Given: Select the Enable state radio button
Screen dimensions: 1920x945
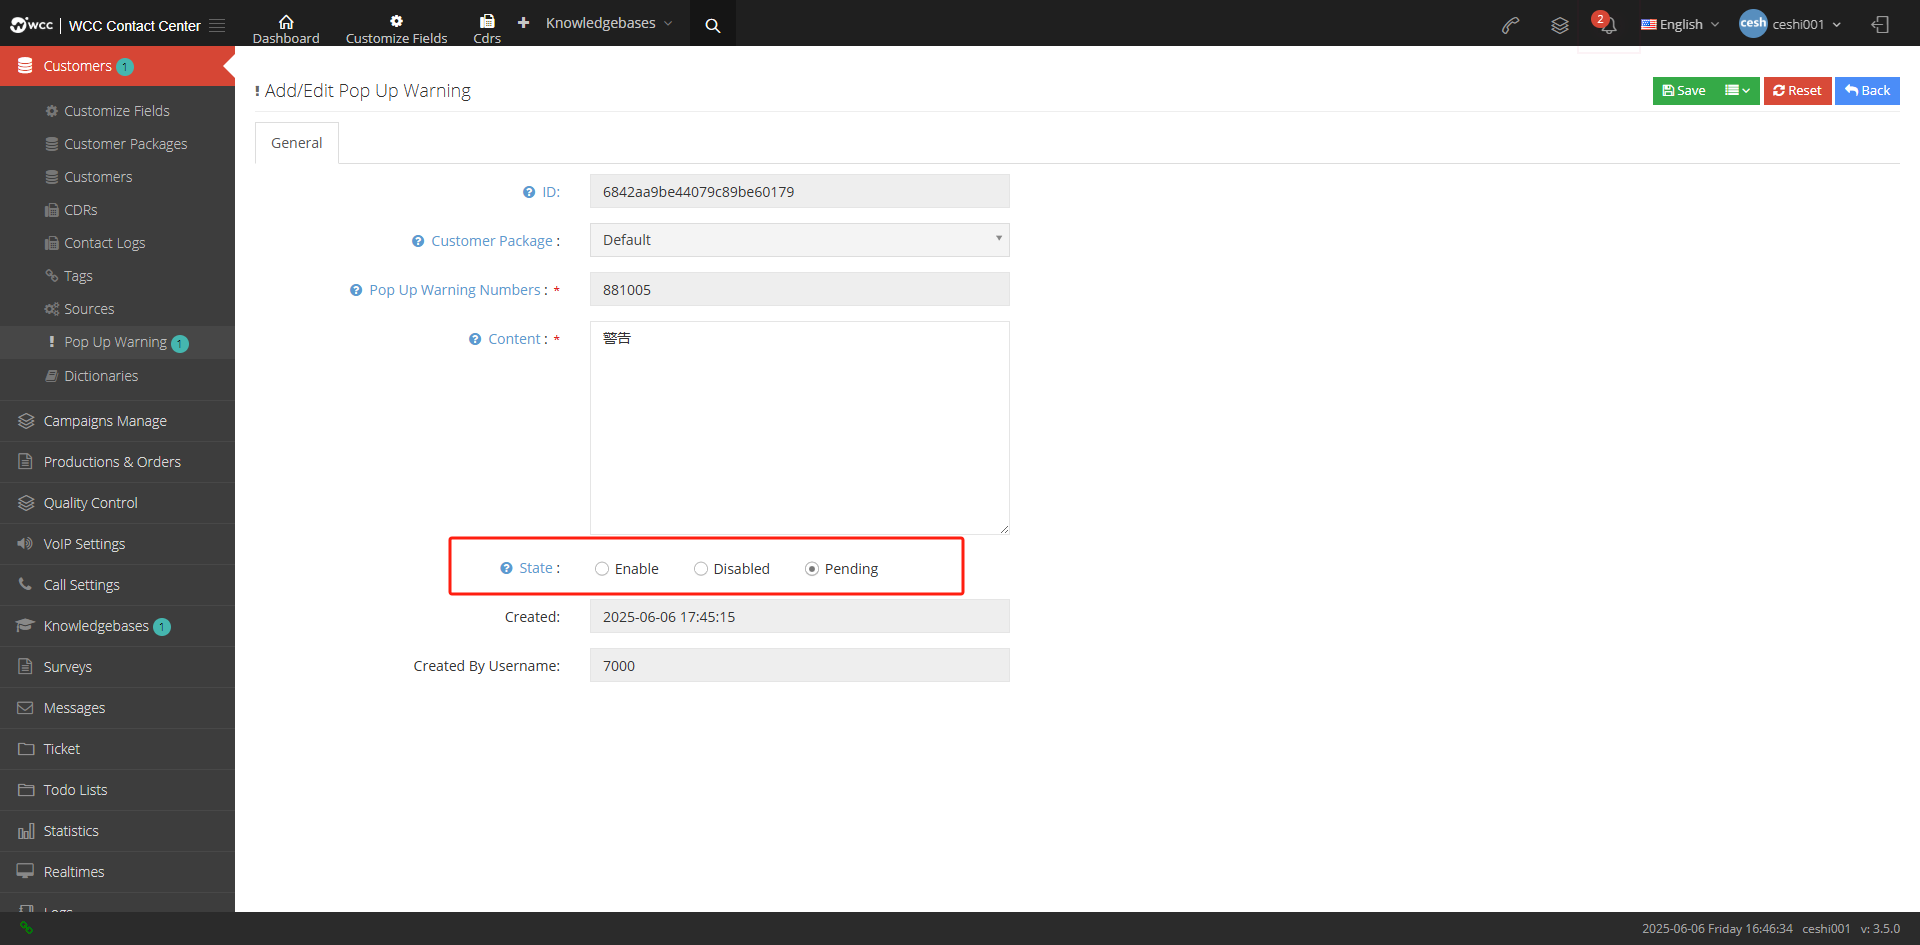Looking at the screenshot, I should [x=602, y=569].
